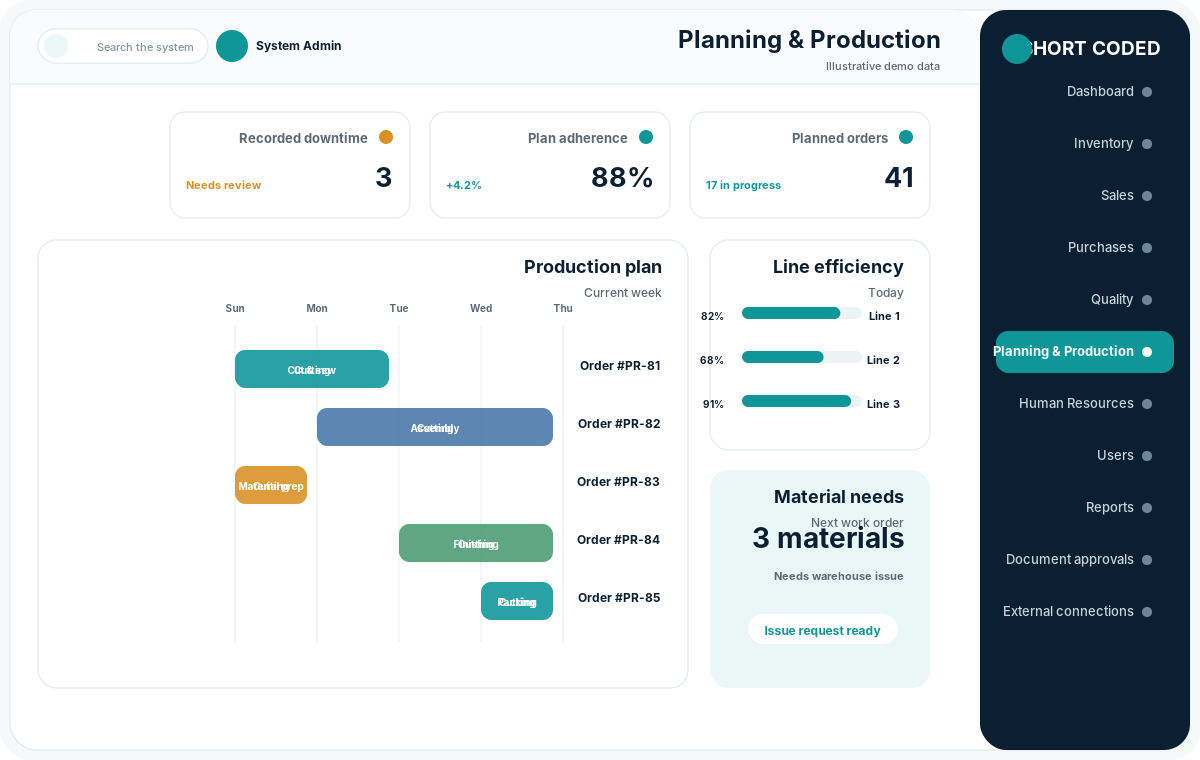Image resolution: width=1200 pixels, height=760 pixels.
Task: Click the Line 3 efficiency bar
Action: coord(801,401)
